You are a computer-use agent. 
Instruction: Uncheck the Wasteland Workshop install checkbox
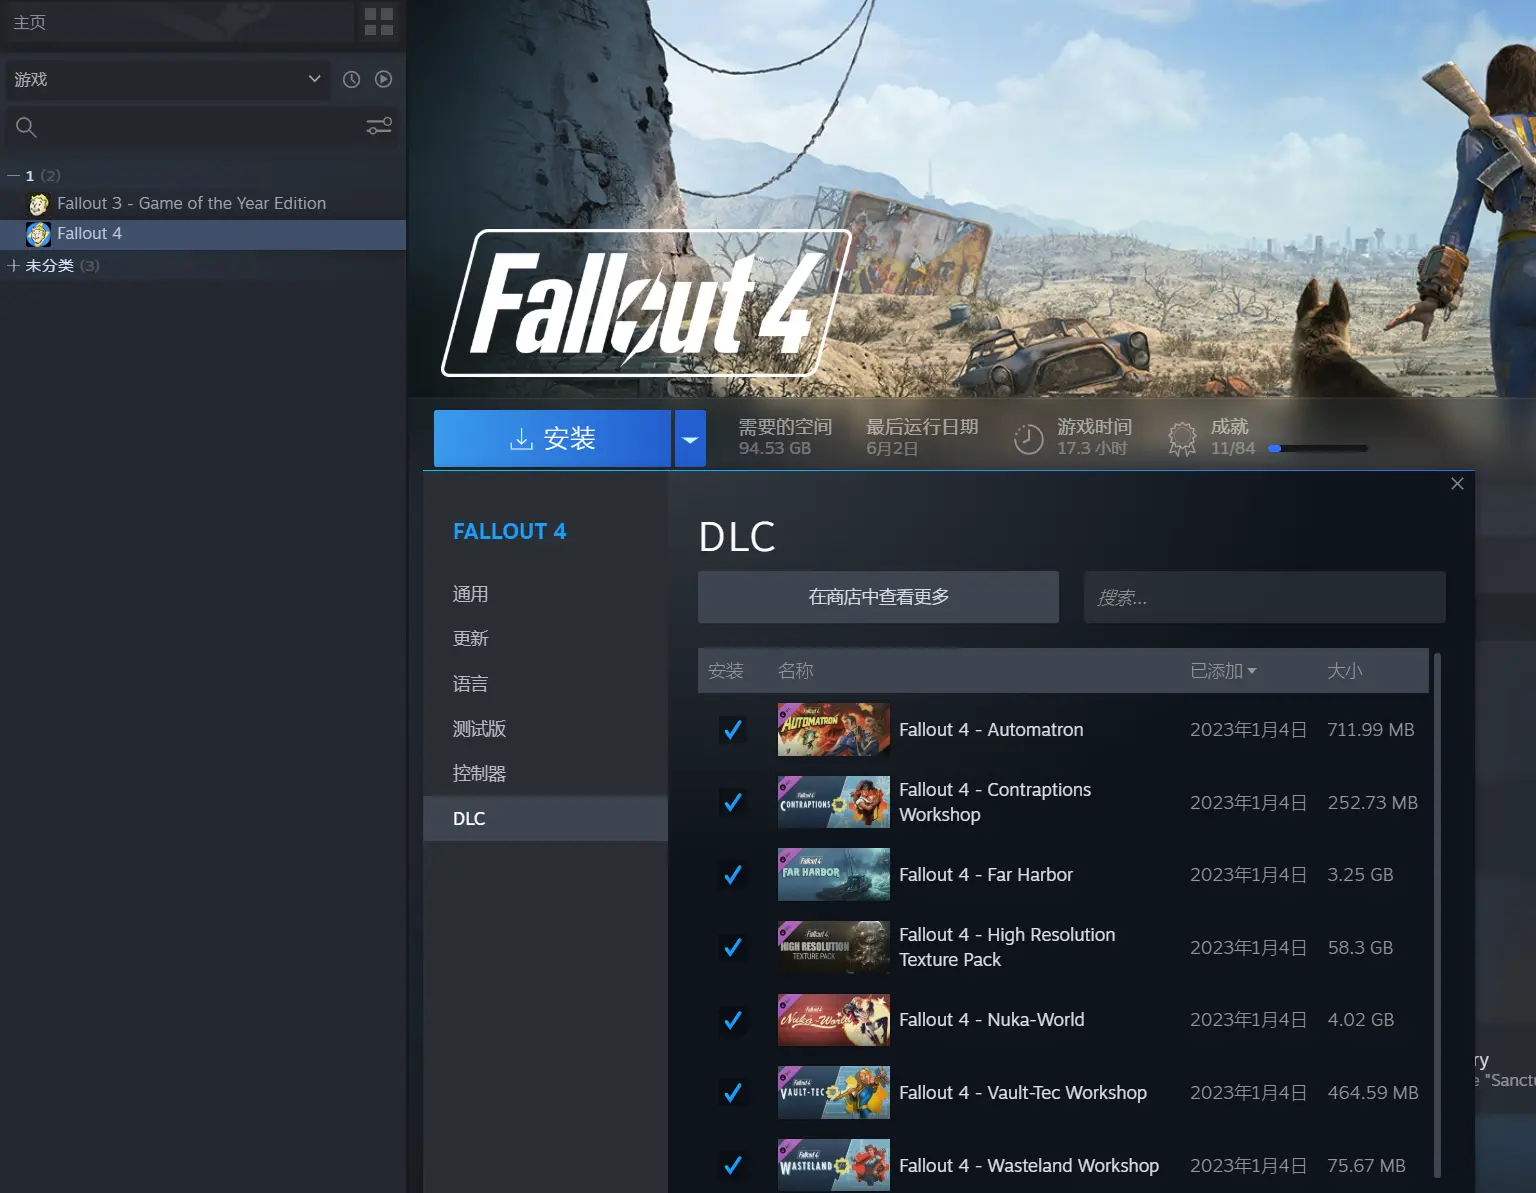click(x=733, y=1165)
